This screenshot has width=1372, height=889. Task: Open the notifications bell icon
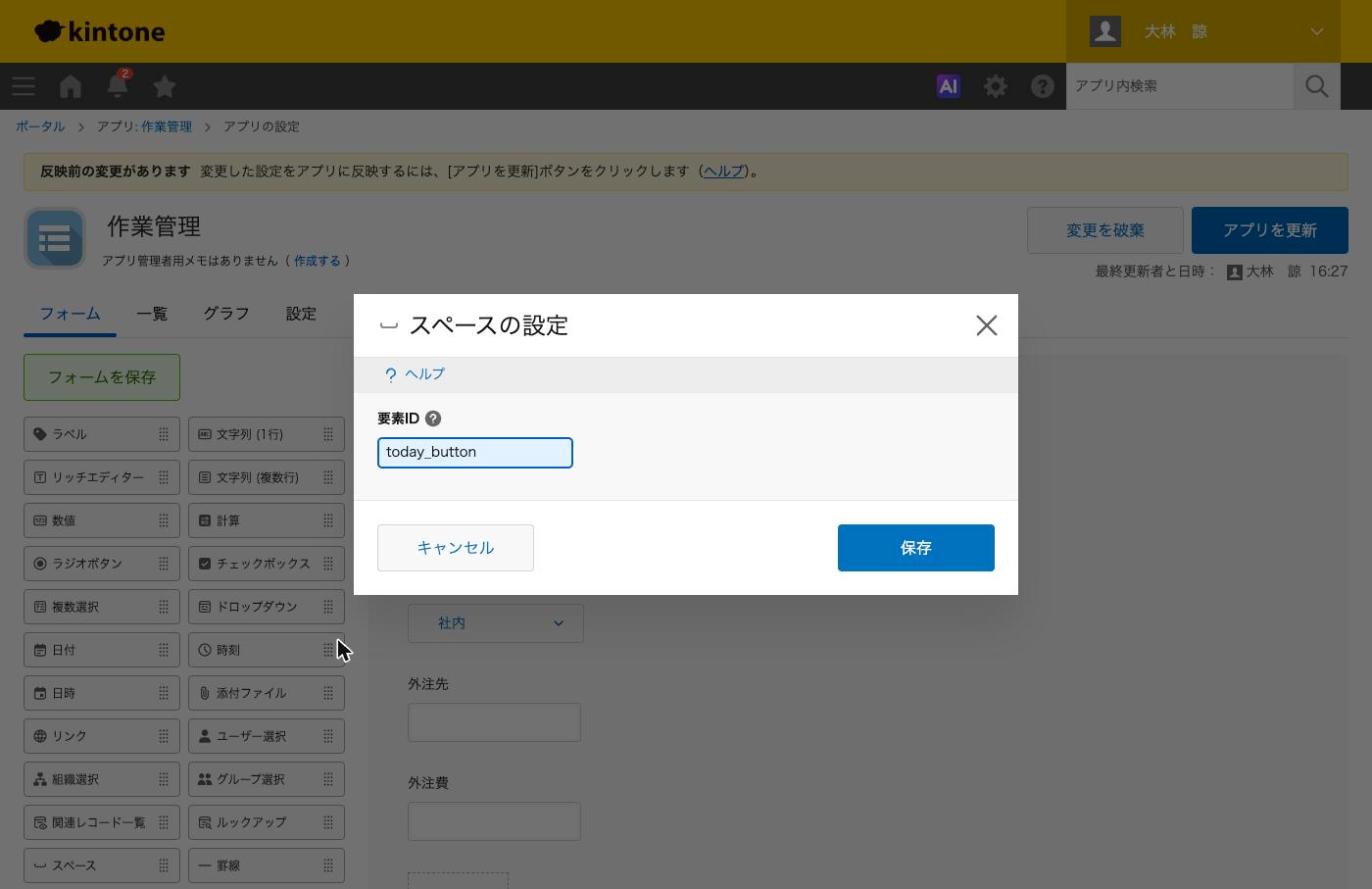(x=118, y=86)
